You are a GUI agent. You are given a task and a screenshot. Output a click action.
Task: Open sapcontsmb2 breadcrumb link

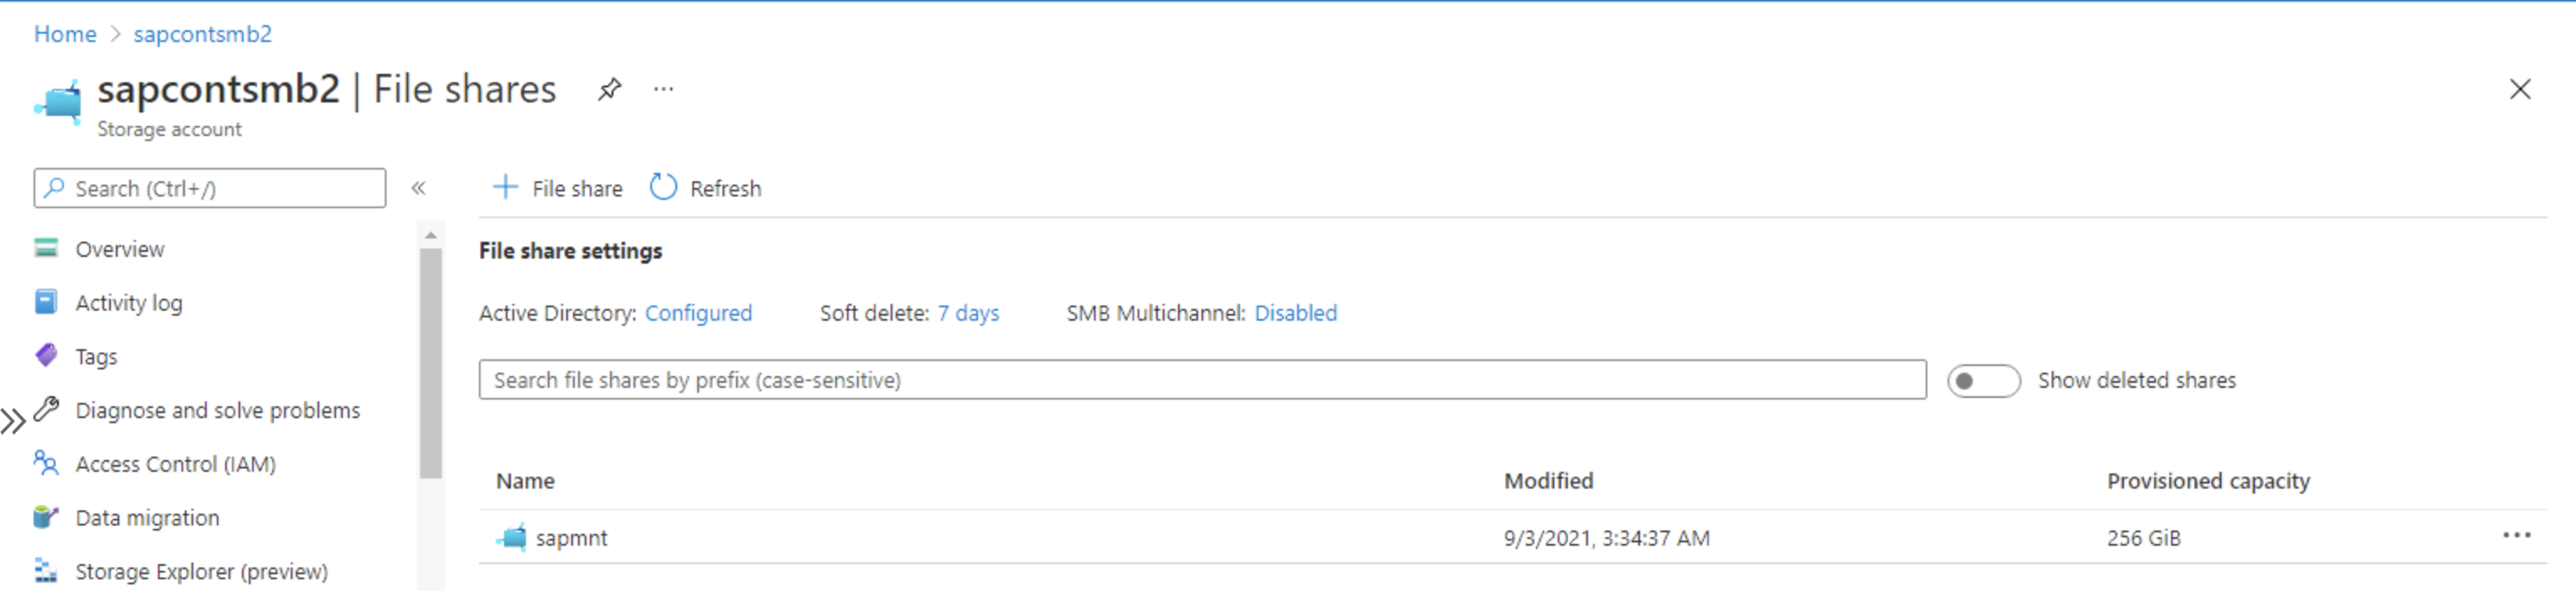[202, 33]
